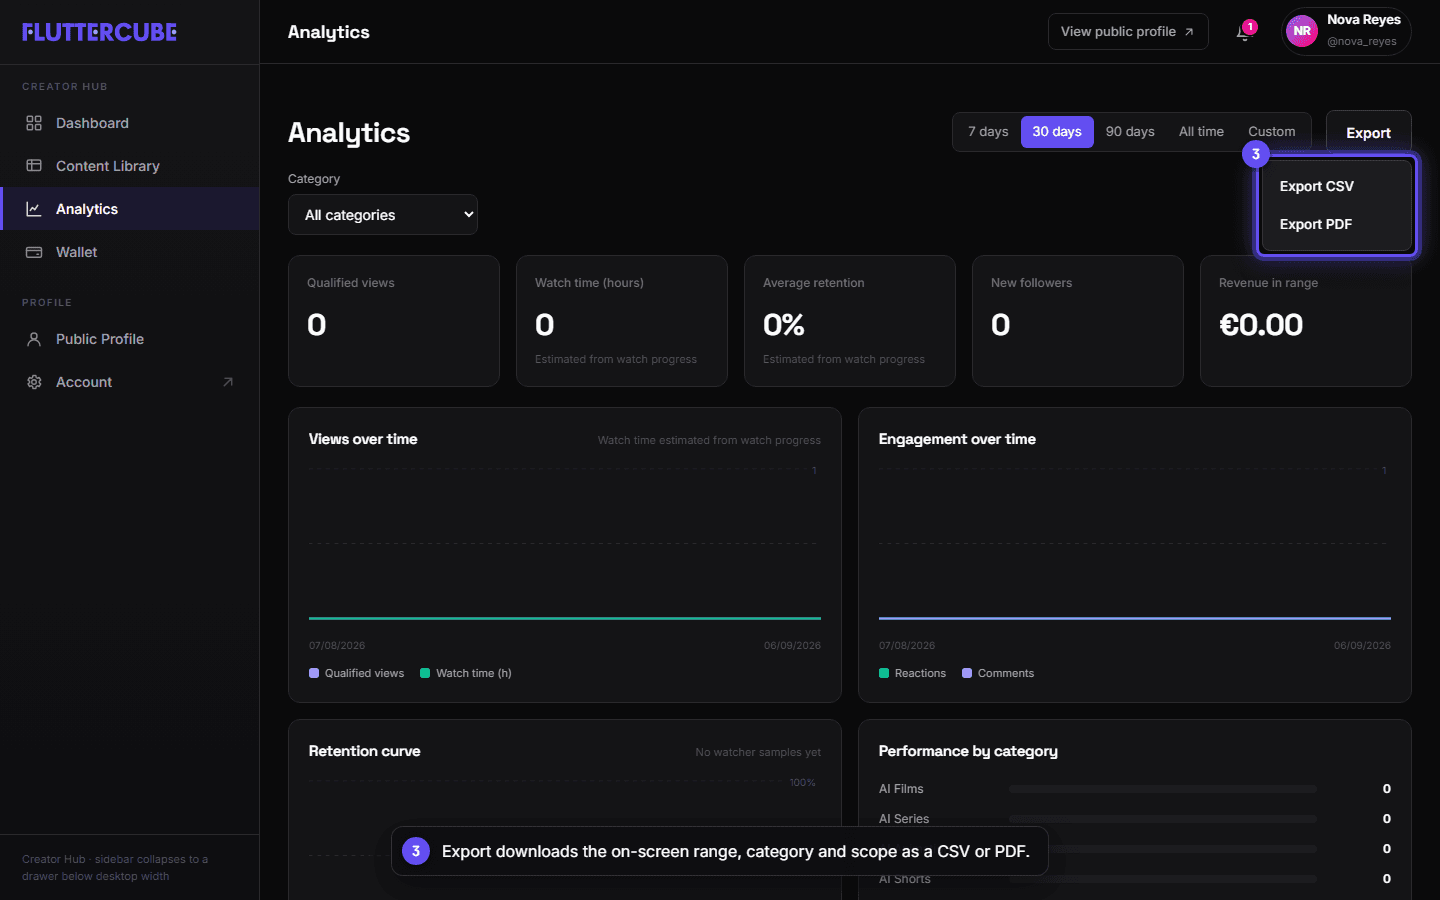Image resolution: width=1440 pixels, height=900 pixels.
Task: Select the 30 days range
Action: point(1057,132)
